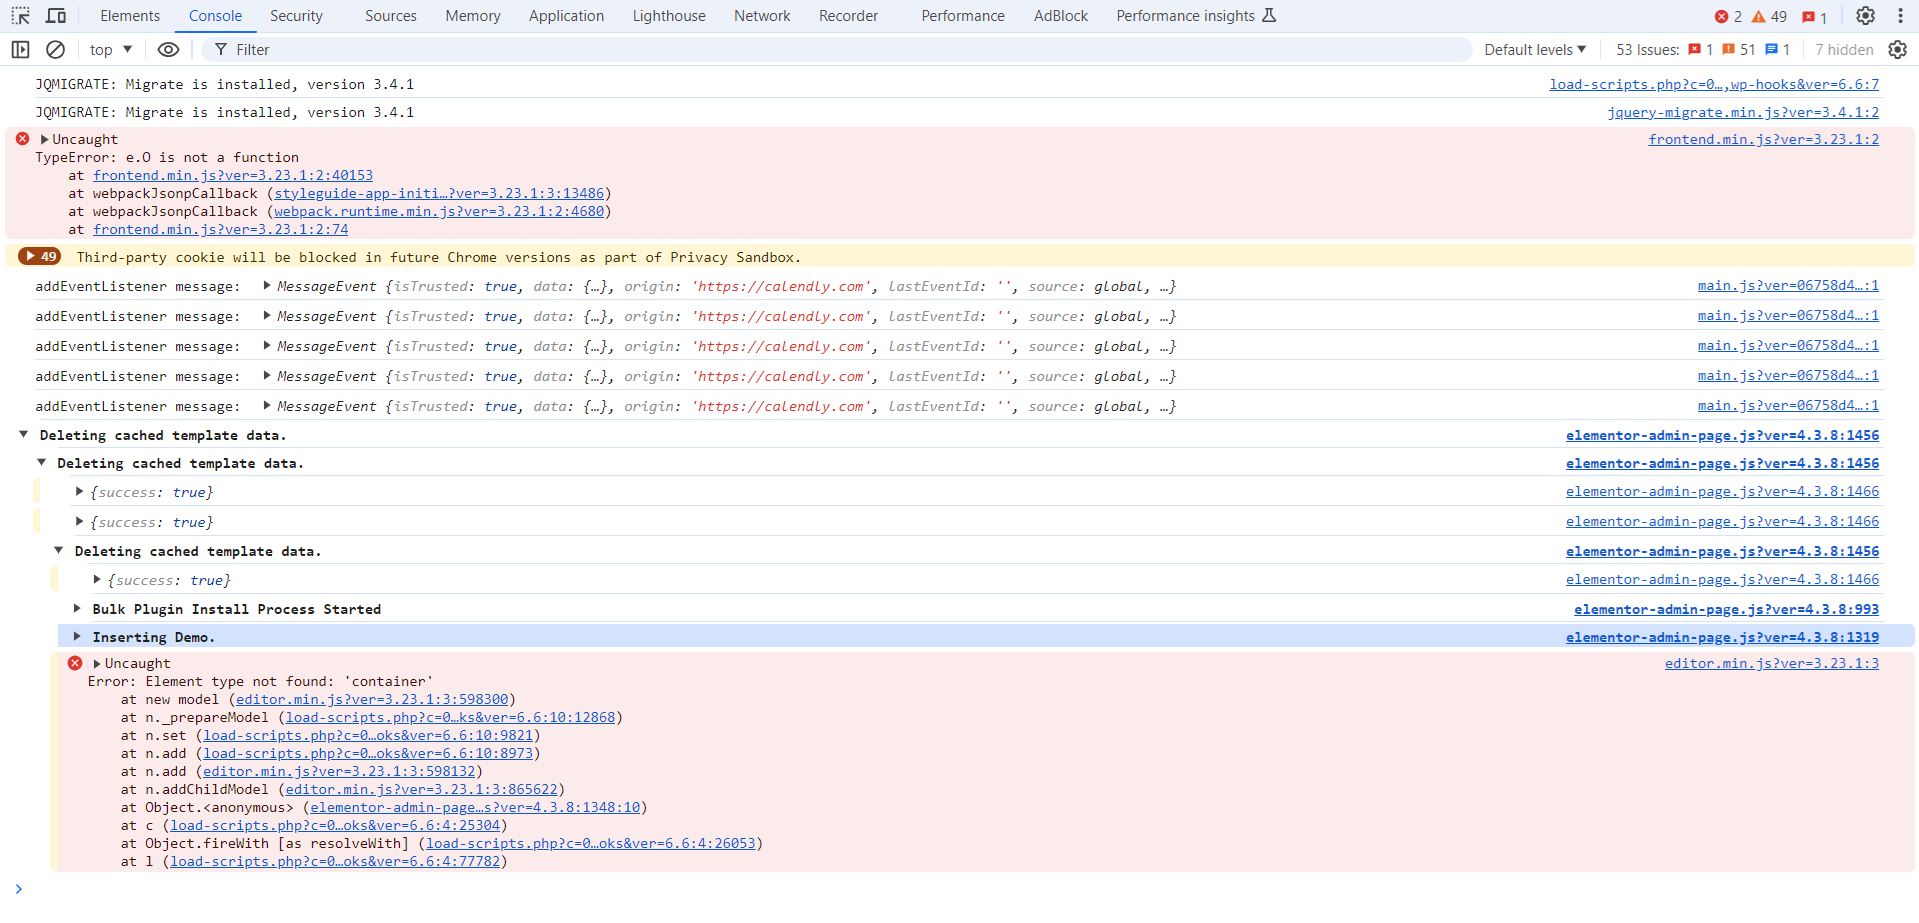Viewport: 1919px width, 923px height.
Task: Open the JavaScript context dropdown labeled top
Action: tap(111, 49)
